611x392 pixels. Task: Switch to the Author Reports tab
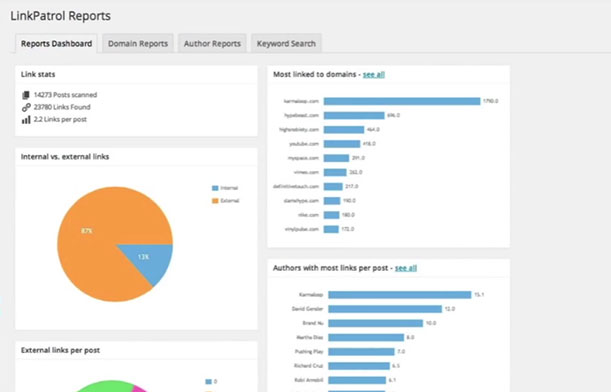212,44
